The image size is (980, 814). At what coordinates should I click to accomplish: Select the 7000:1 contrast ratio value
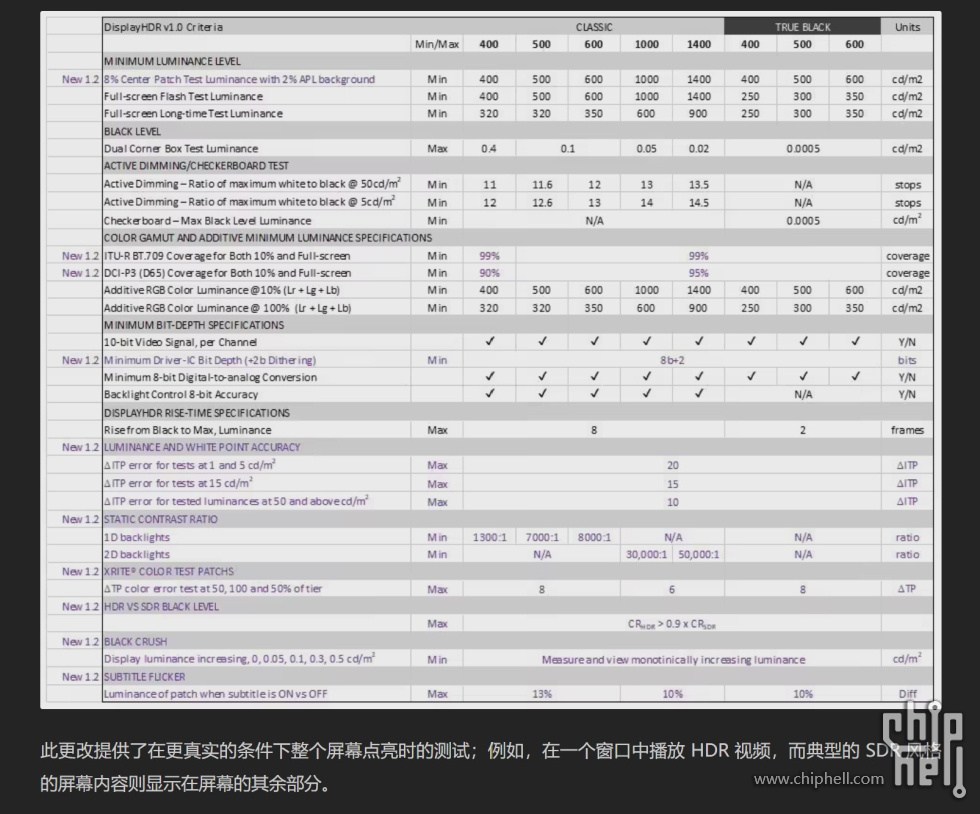pyautogui.click(x=542, y=537)
